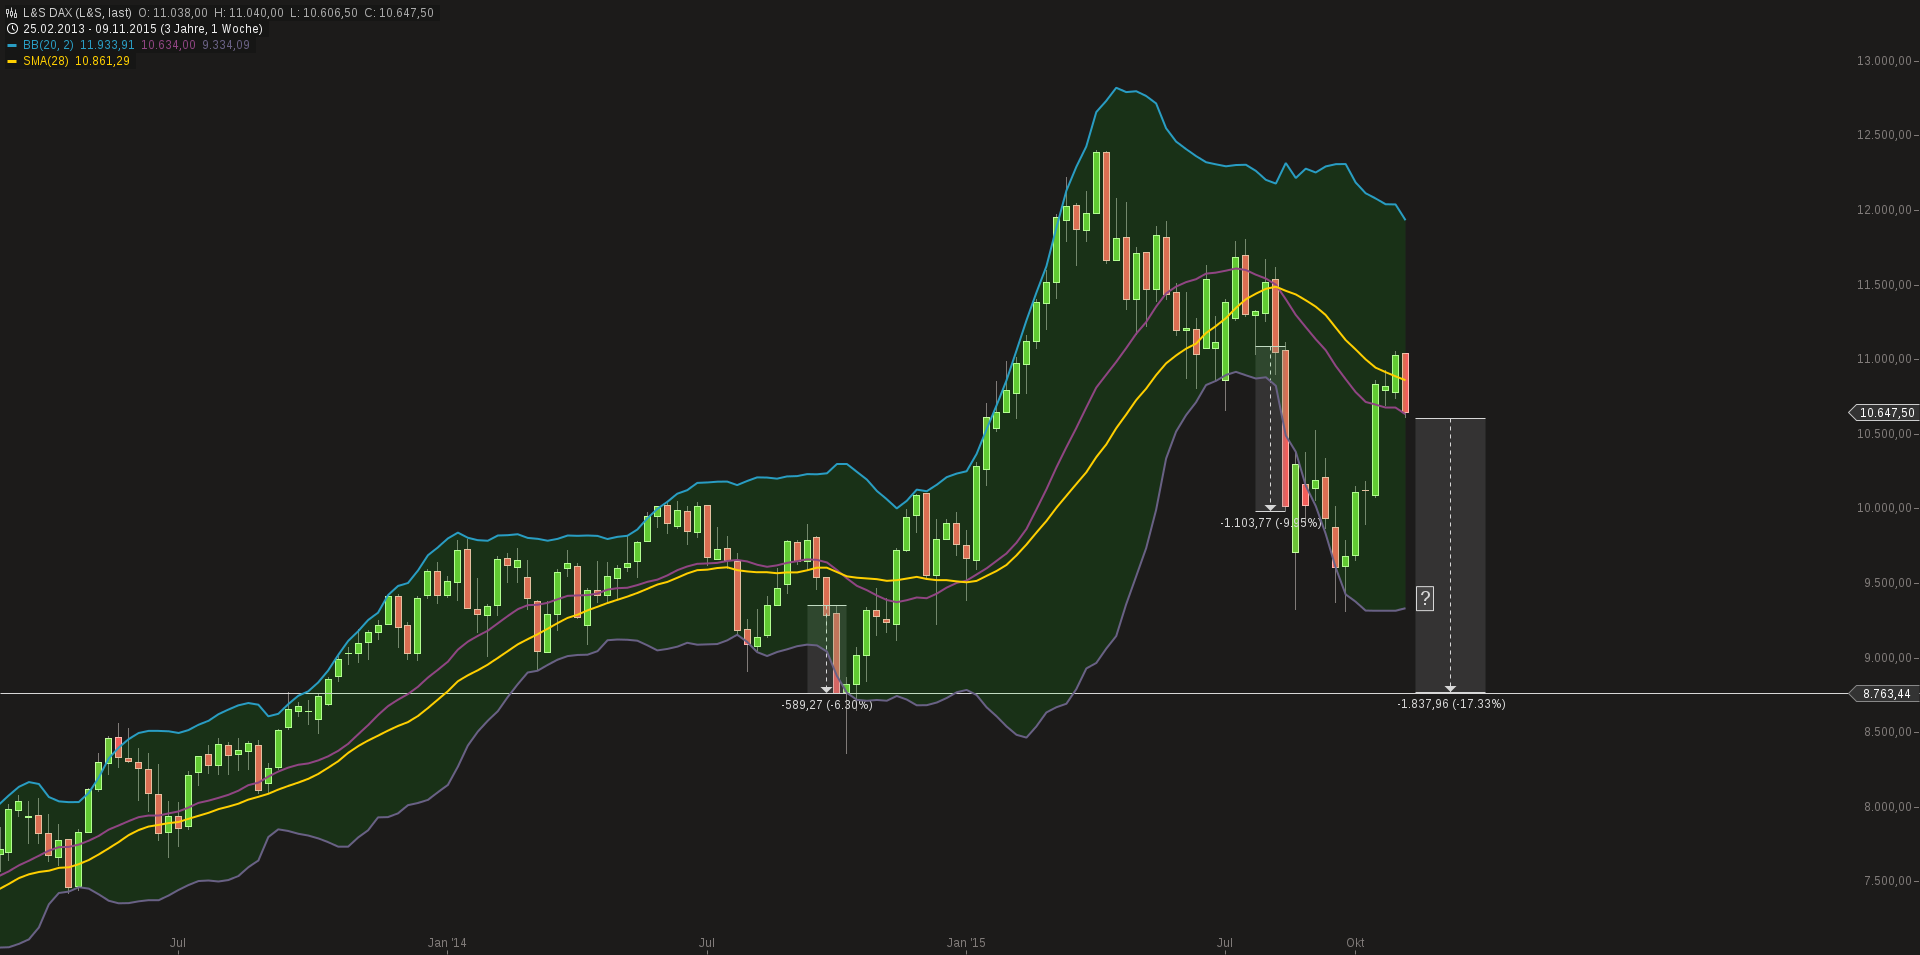This screenshot has width=1920, height=955.
Task: Click the Okt time axis label
Action: pyautogui.click(x=1355, y=943)
